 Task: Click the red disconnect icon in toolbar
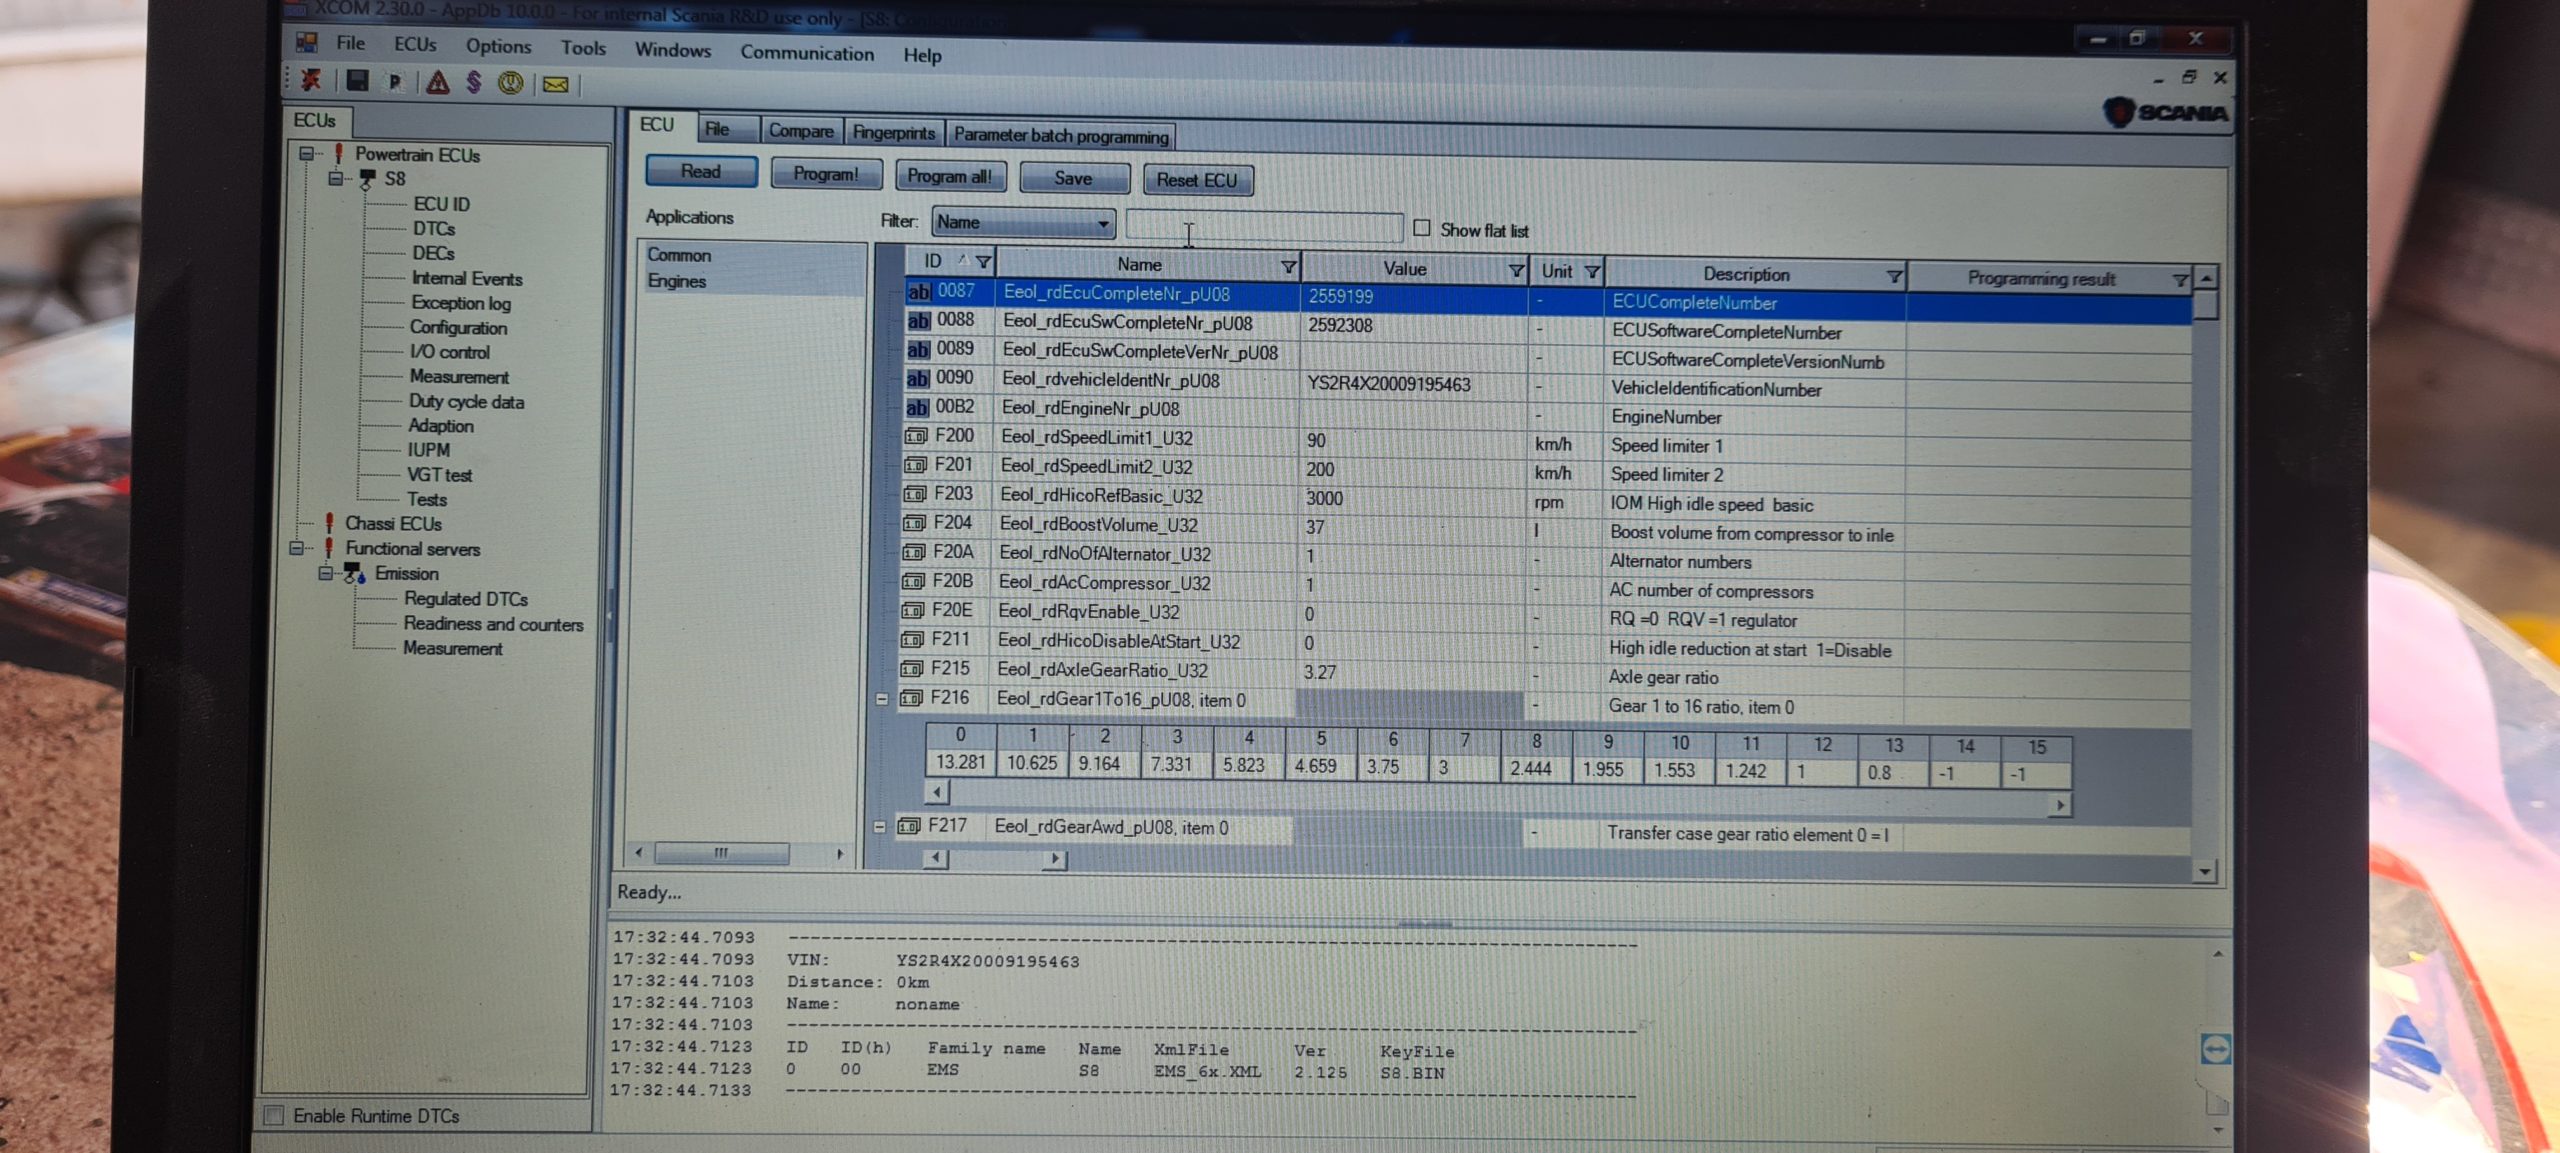coord(311,79)
